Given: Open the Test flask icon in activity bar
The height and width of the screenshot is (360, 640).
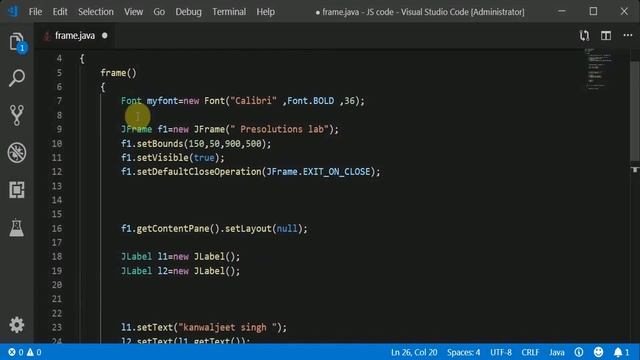Looking at the screenshot, I should 17,227.
